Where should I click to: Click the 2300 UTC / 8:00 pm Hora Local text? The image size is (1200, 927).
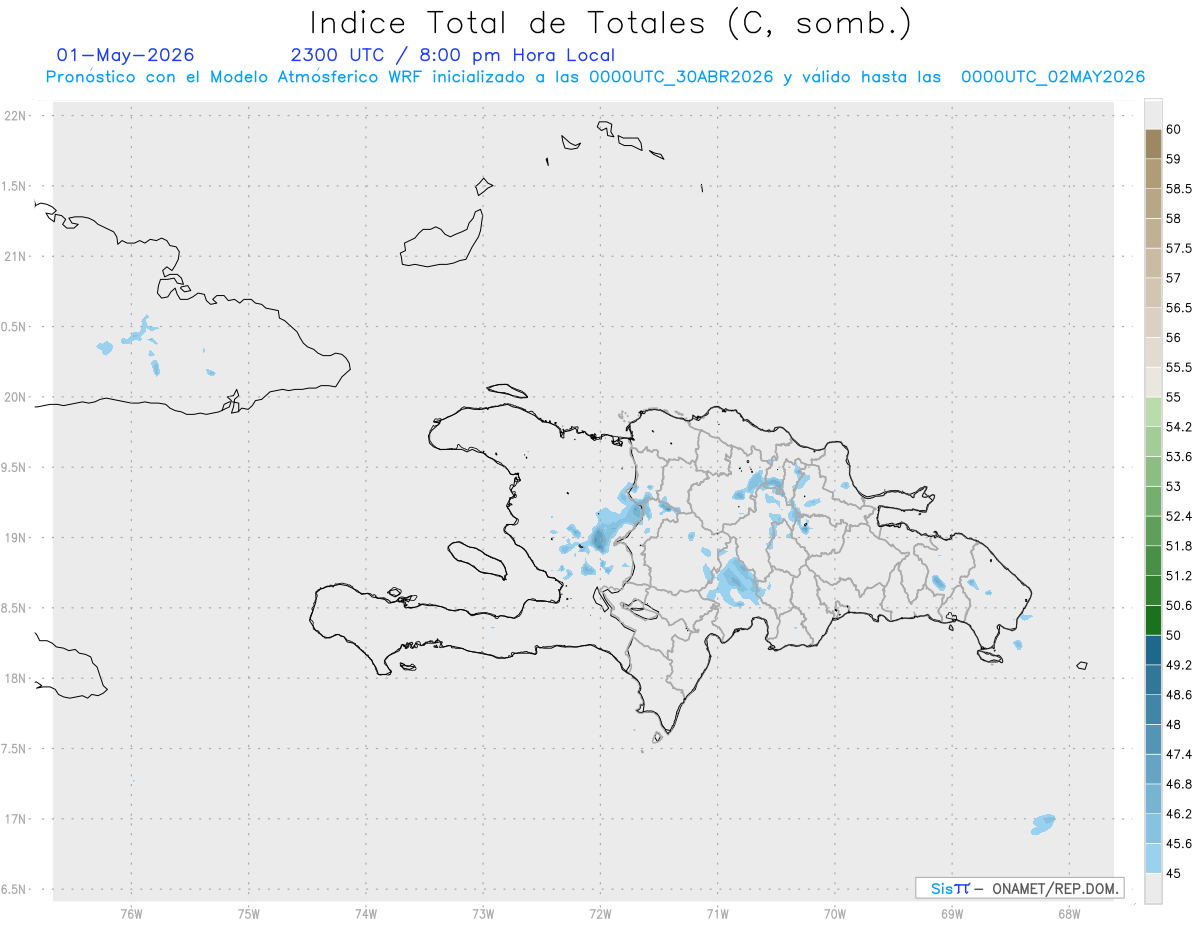point(452,56)
